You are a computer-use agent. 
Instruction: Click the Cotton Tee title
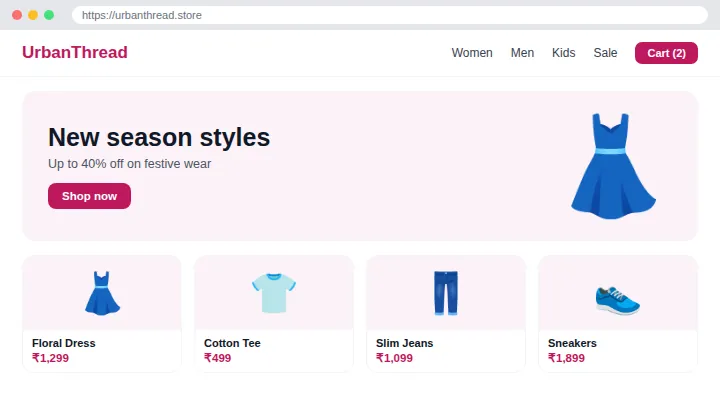tap(232, 343)
